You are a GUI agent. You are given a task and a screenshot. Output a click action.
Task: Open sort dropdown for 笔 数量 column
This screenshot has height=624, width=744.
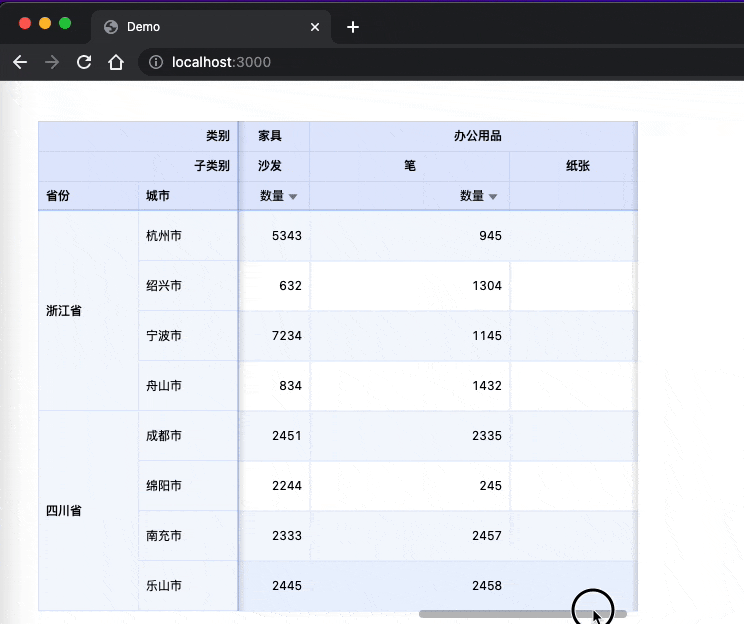point(493,196)
